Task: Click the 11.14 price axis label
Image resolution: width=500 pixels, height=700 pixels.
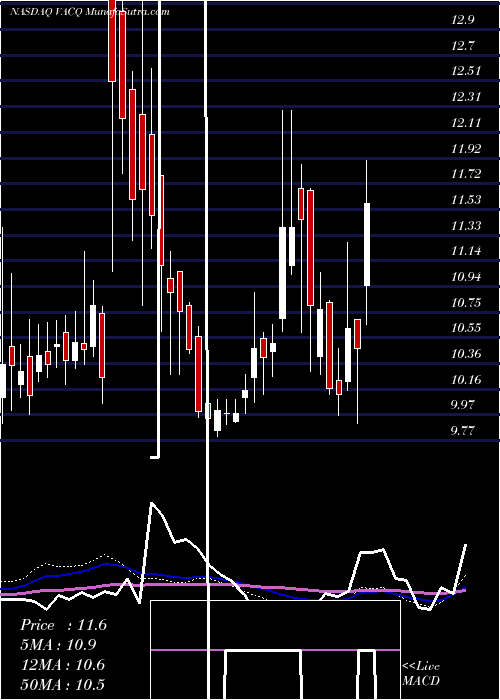Action: (466, 251)
